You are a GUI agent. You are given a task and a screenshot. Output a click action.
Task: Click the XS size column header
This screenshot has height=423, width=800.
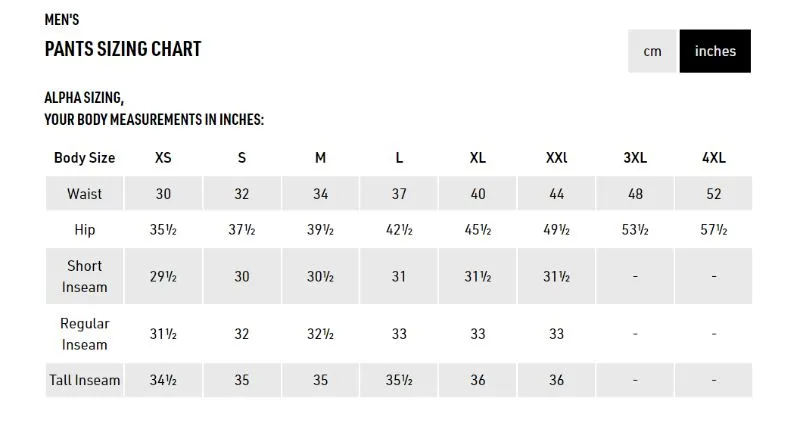[x=163, y=158]
